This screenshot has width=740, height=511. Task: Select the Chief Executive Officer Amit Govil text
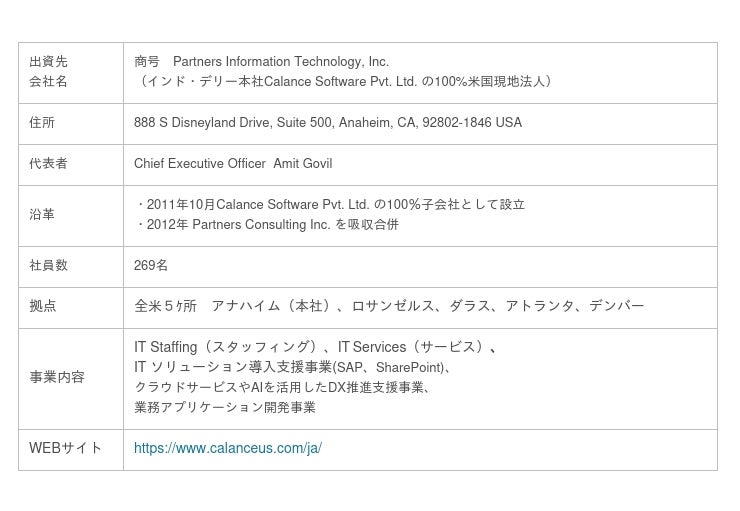pyautogui.click(x=233, y=164)
